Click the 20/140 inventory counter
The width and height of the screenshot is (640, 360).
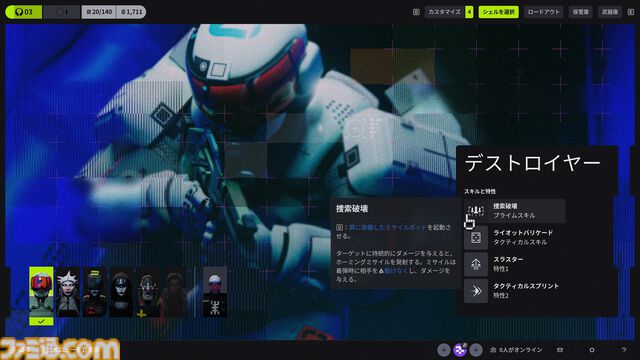tap(99, 12)
